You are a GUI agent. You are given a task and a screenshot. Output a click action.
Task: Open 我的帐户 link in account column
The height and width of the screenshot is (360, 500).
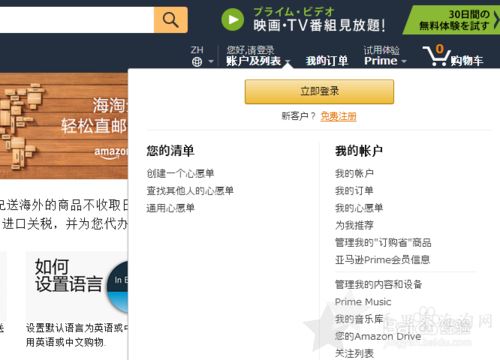pyautogui.click(x=354, y=173)
